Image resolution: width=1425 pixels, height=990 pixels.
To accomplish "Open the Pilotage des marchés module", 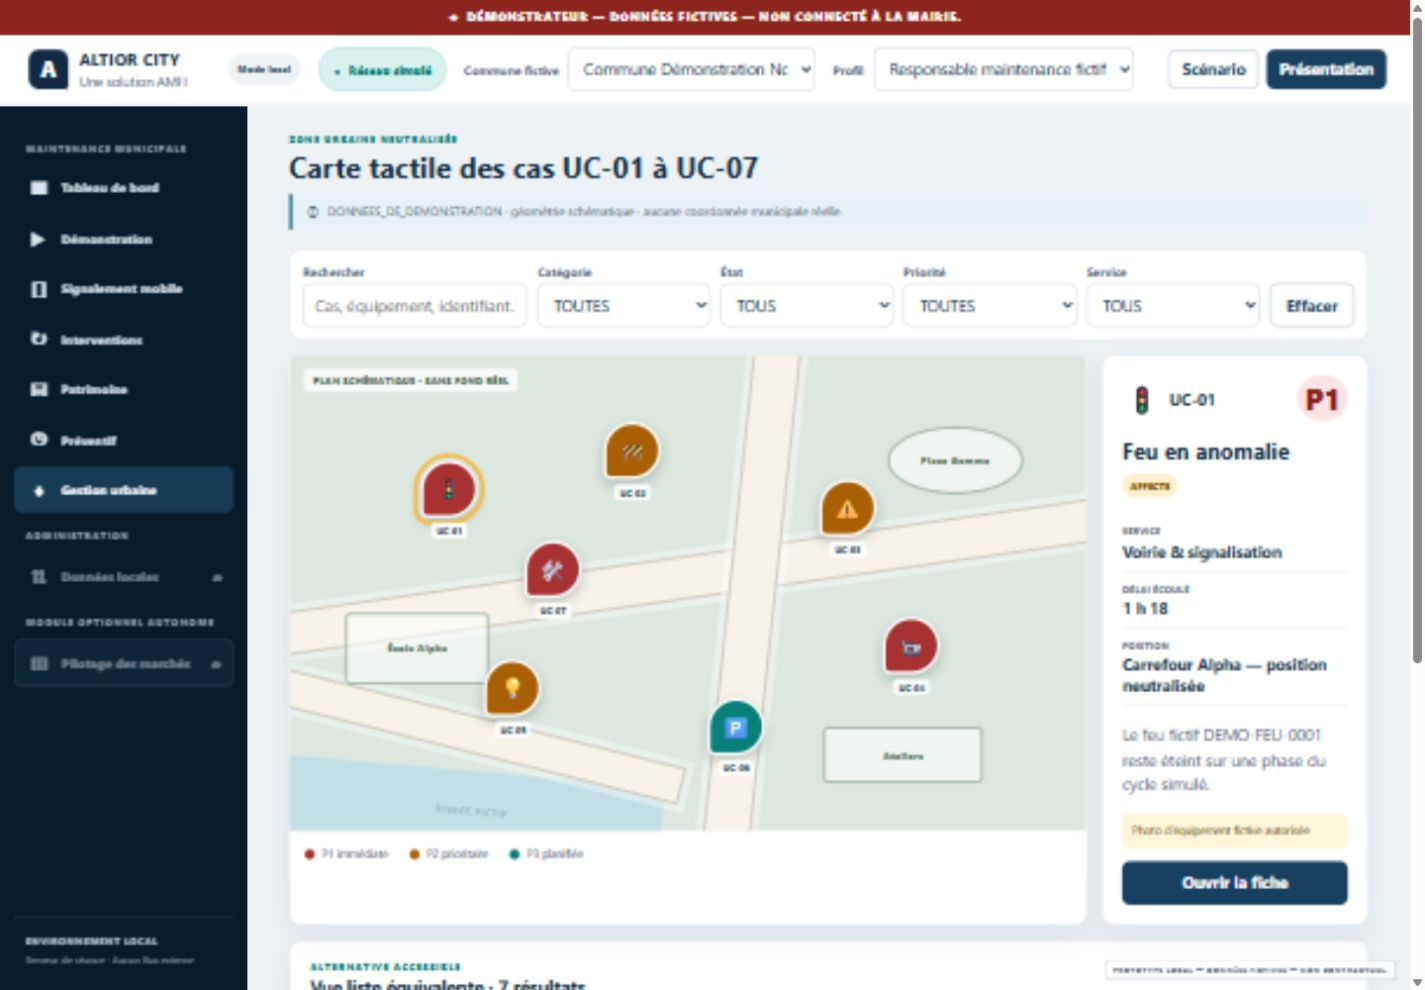I will coord(124,664).
